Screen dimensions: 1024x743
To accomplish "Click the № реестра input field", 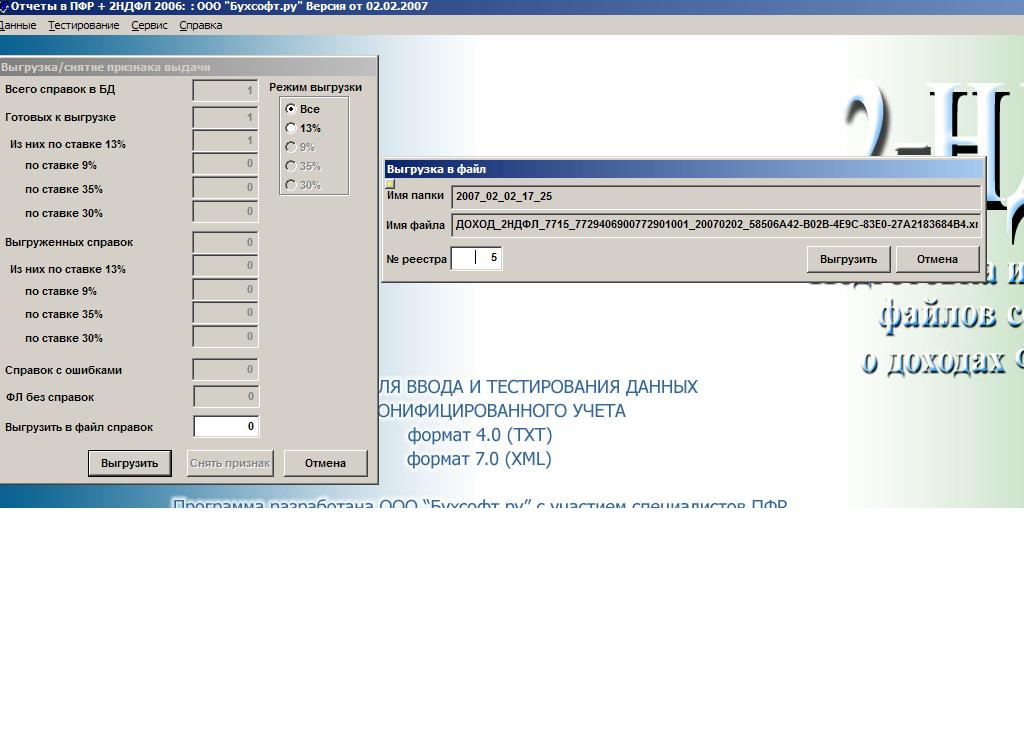I will pos(476,259).
